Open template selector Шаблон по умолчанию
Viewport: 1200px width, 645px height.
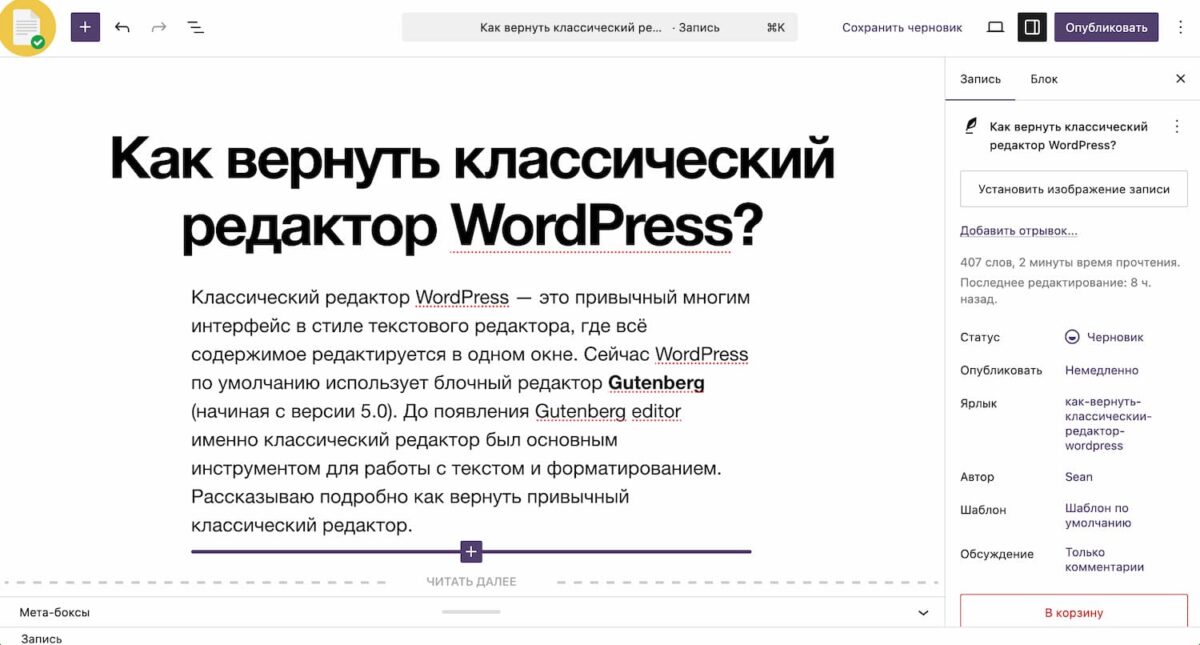click(1097, 515)
